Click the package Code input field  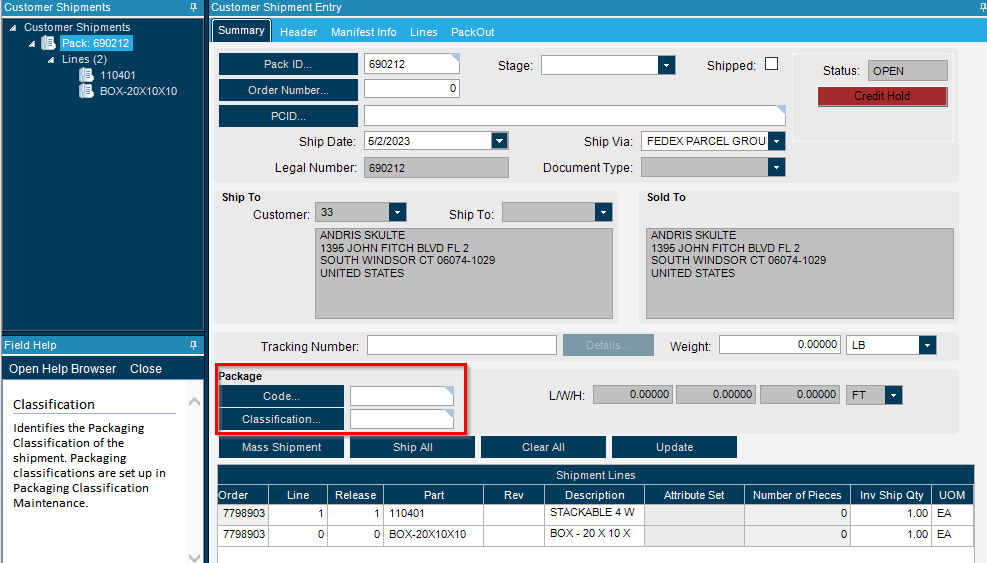pos(402,396)
